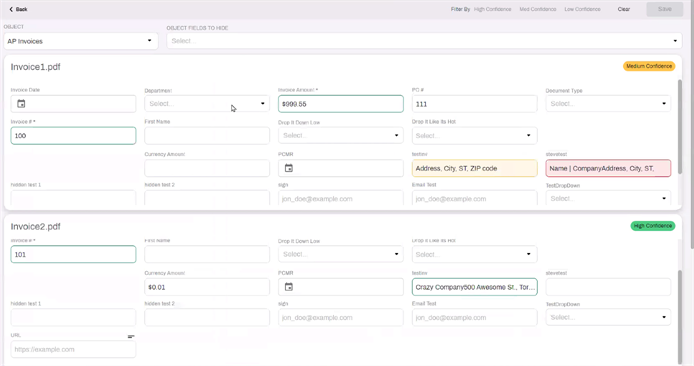Open PCMR calendar icon in Invoice1.pdf
This screenshot has height=366, width=694.
point(289,168)
